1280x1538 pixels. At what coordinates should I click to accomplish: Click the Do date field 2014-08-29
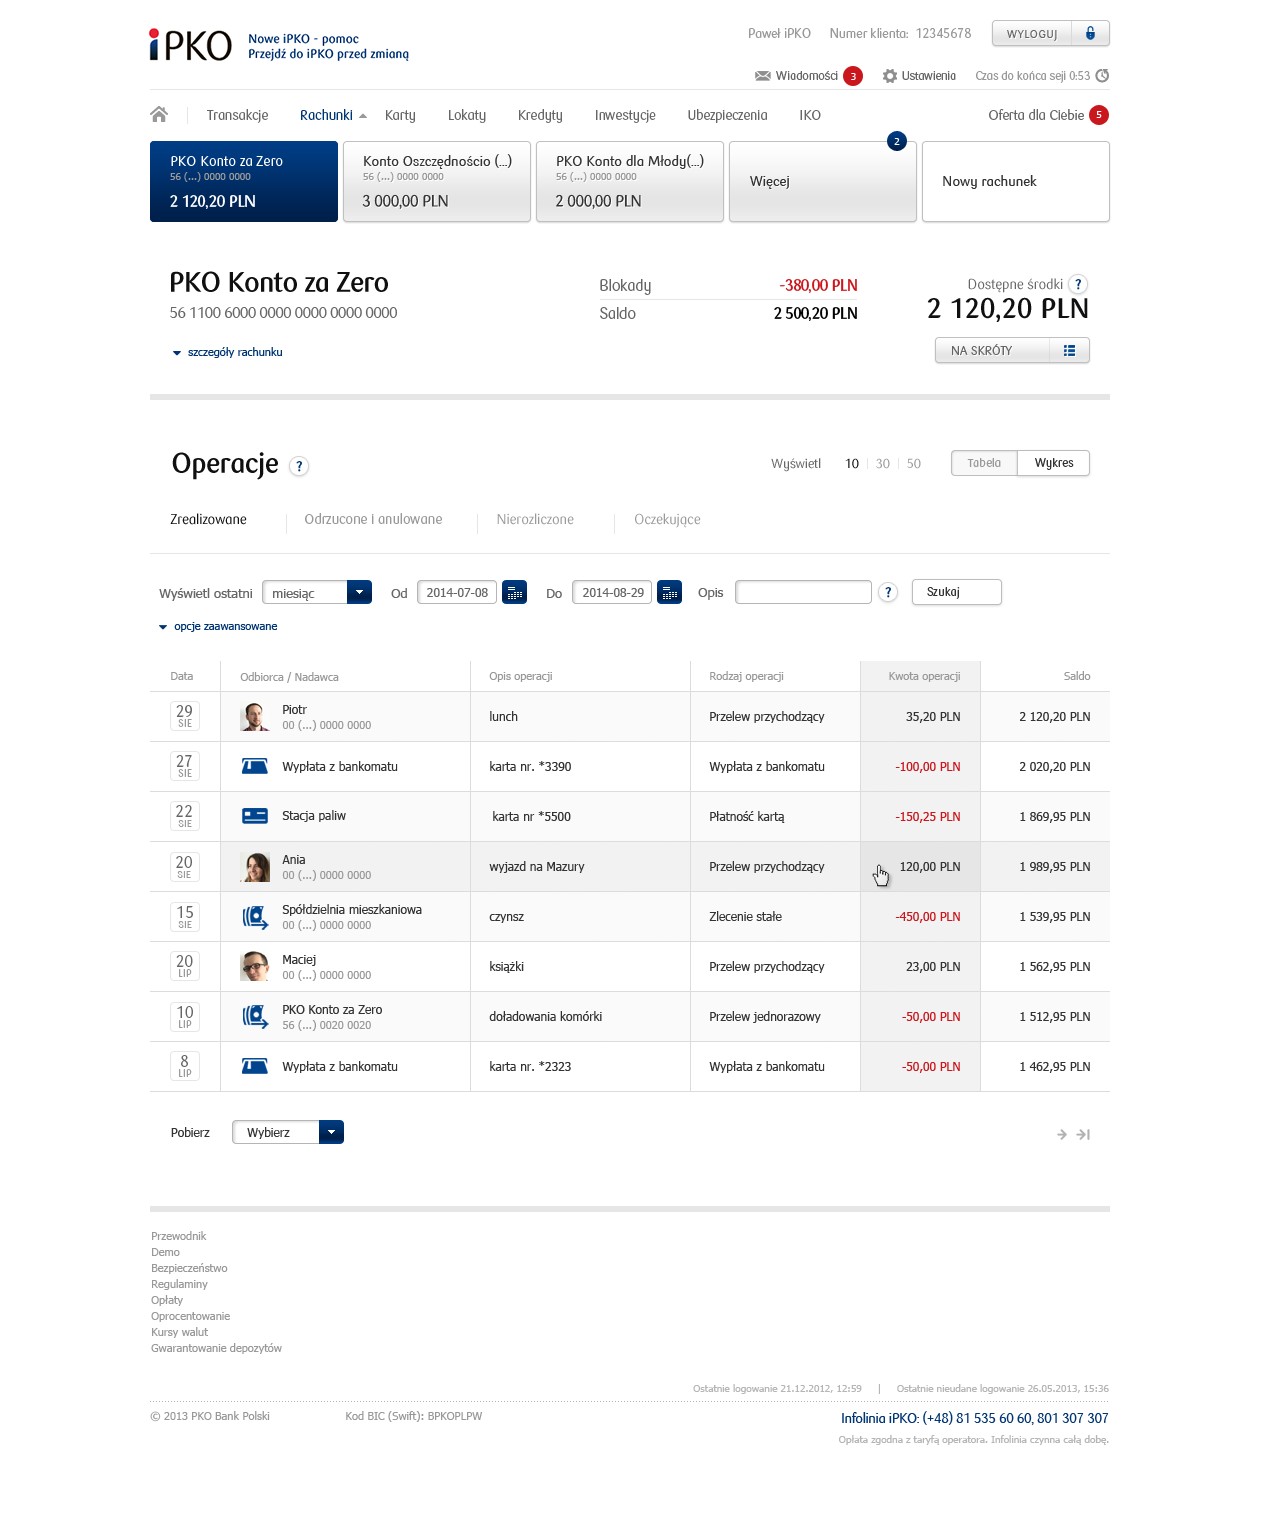click(613, 593)
